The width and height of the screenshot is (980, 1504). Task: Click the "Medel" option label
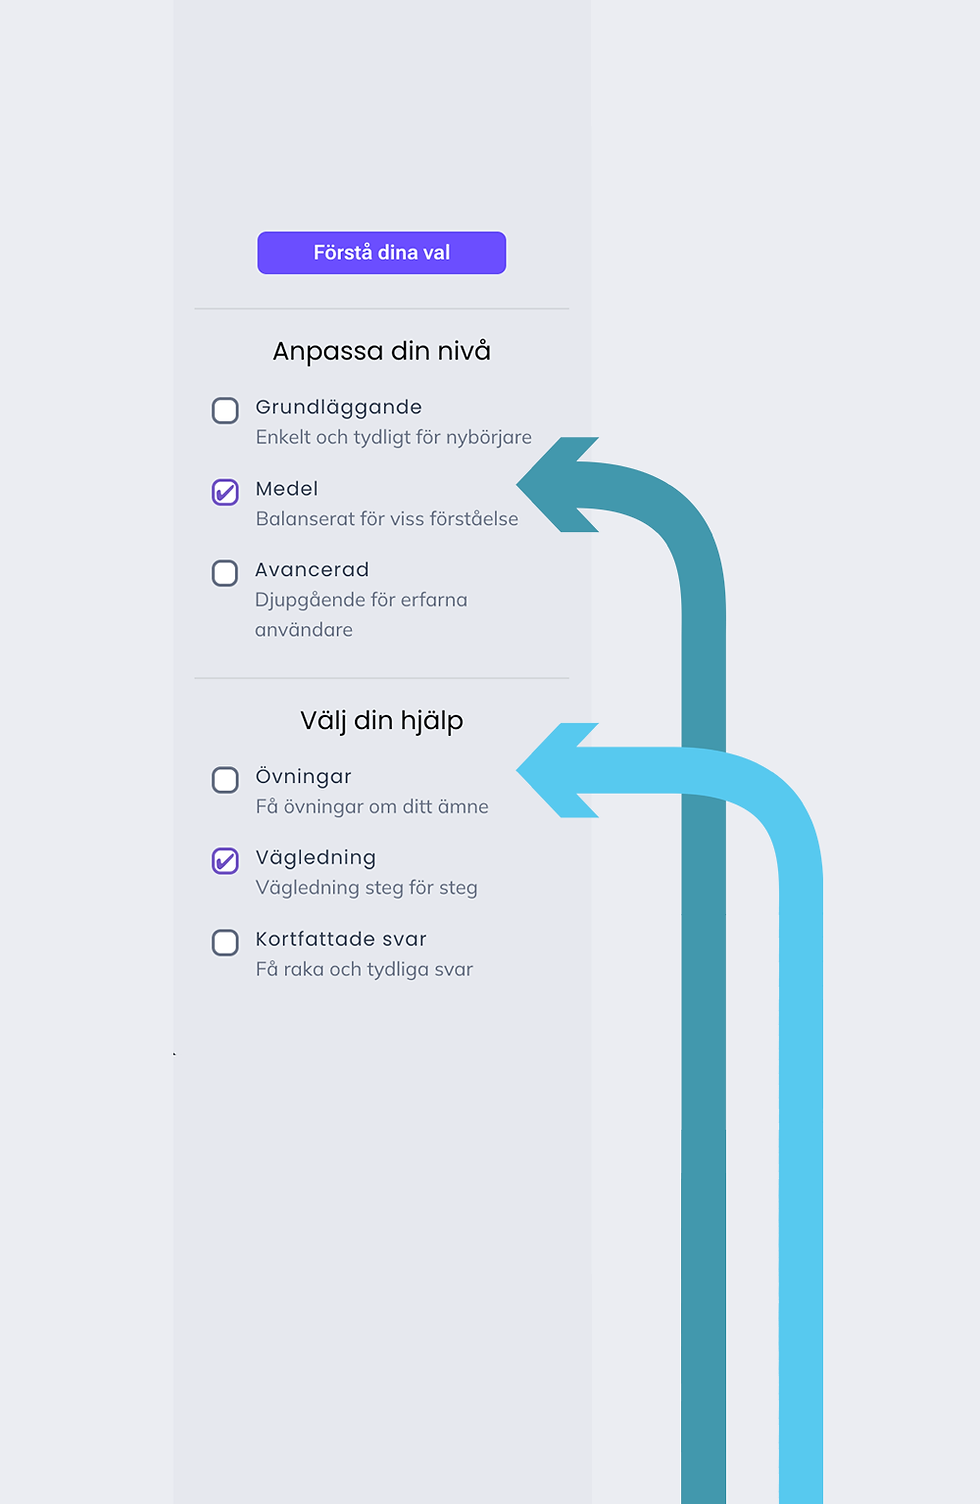286,489
